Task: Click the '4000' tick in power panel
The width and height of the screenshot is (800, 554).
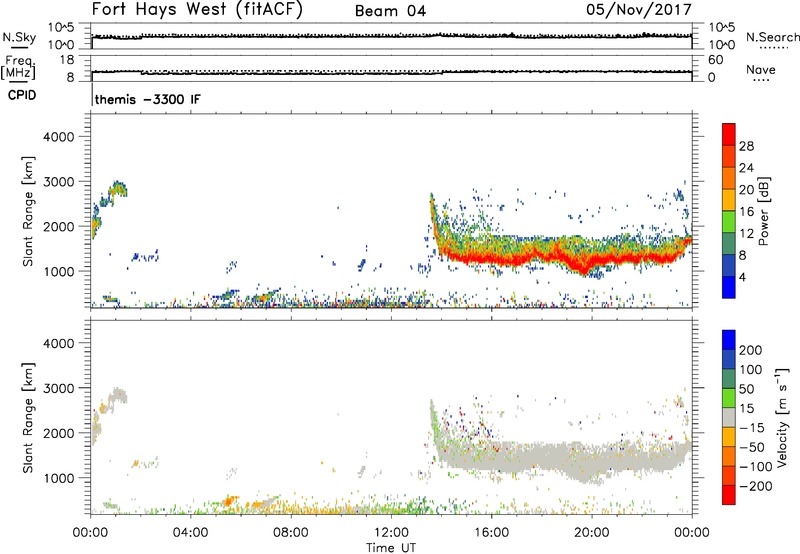Action: (x=59, y=137)
